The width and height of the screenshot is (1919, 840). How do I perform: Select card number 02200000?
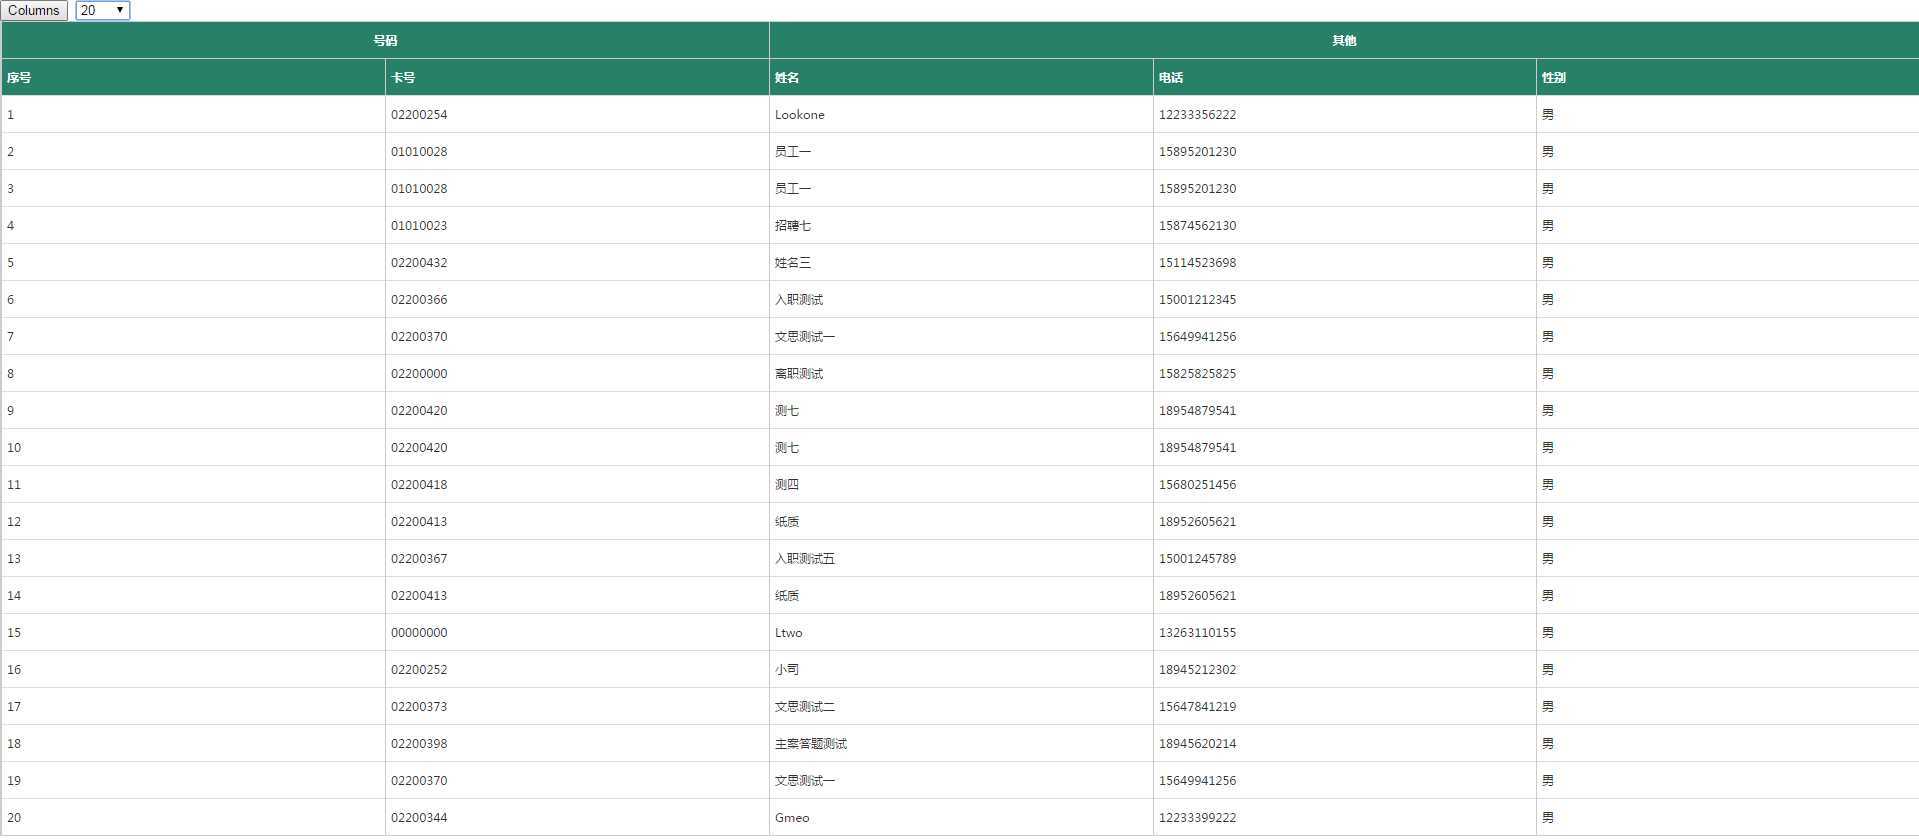pyautogui.click(x=419, y=374)
